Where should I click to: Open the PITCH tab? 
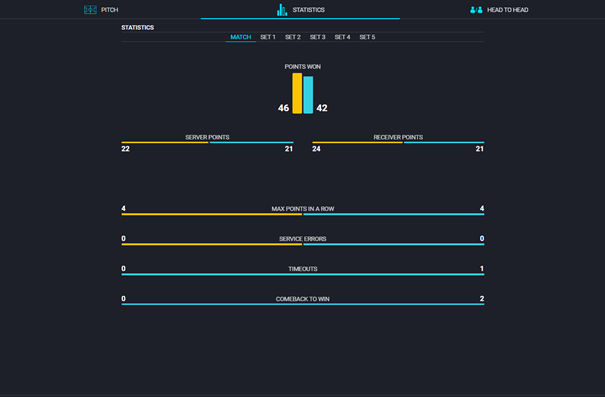pyautogui.click(x=101, y=10)
